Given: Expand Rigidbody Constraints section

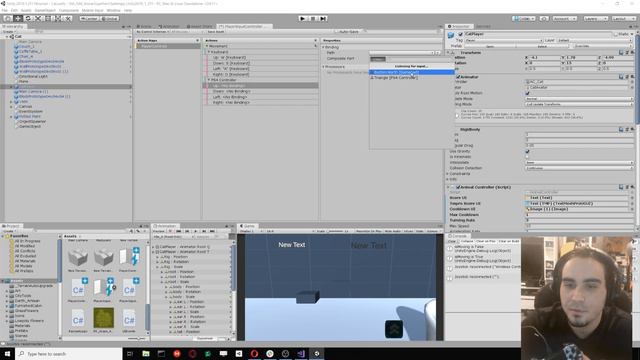Looking at the screenshot, I should (x=448, y=174).
